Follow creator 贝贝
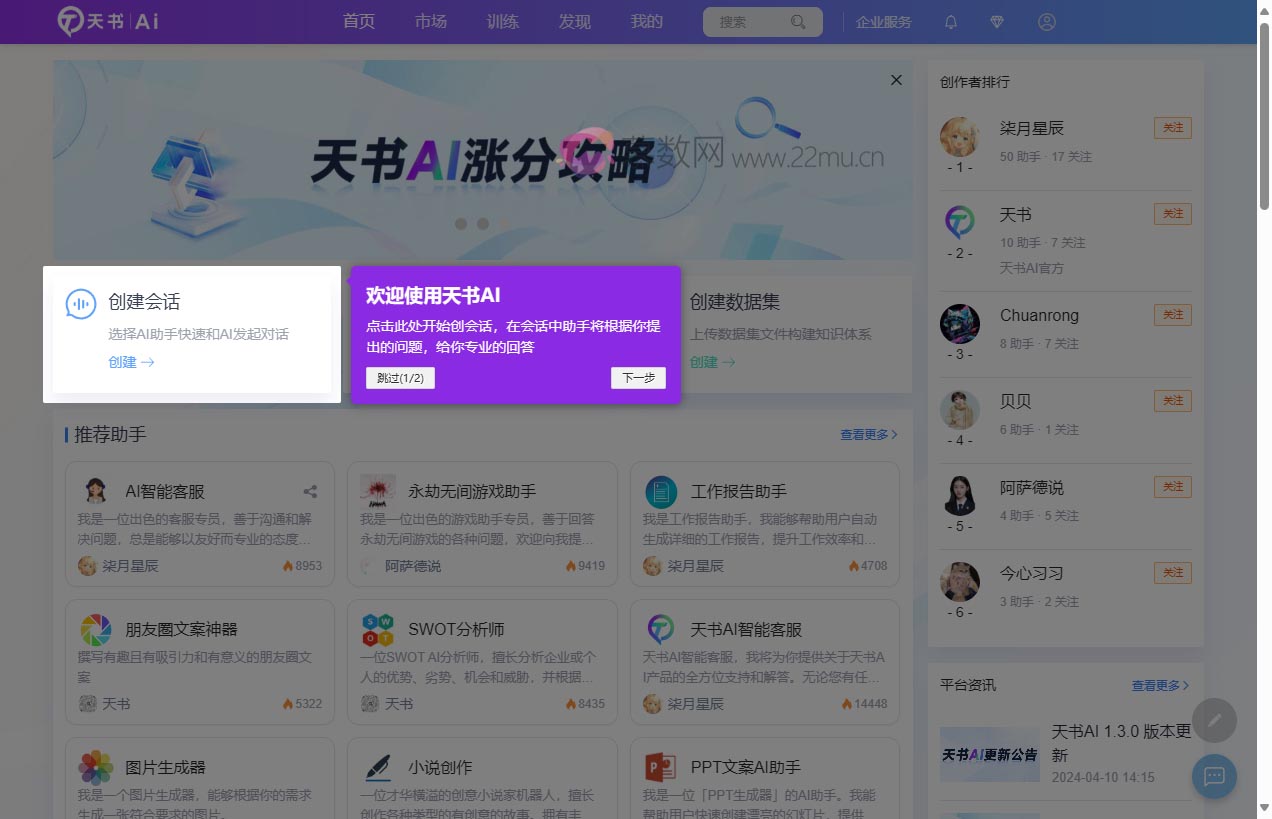The height and width of the screenshot is (819, 1272). 1171,401
